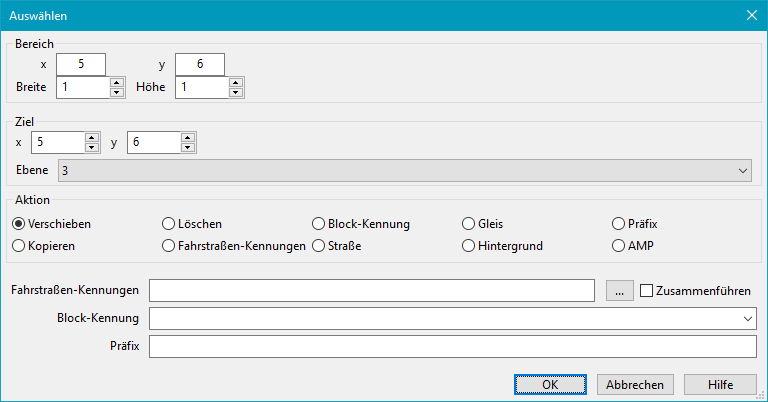Viewport: 768px width, 402px height.
Task: Choose the Straße radio button
Action: (319, 245)
